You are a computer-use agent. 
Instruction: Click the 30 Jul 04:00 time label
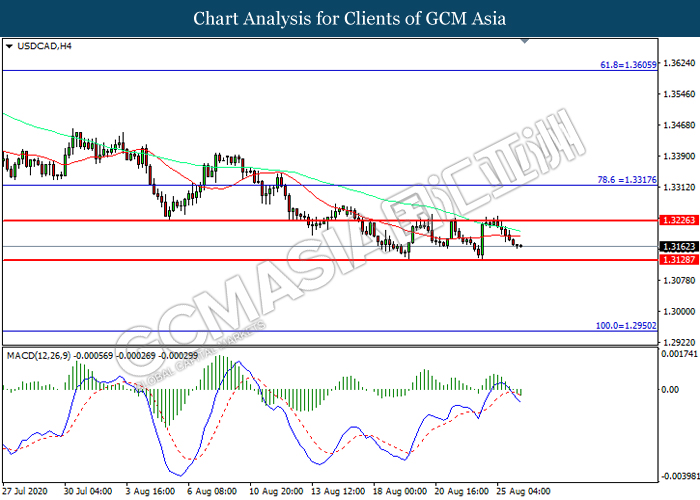pos(88,491)
